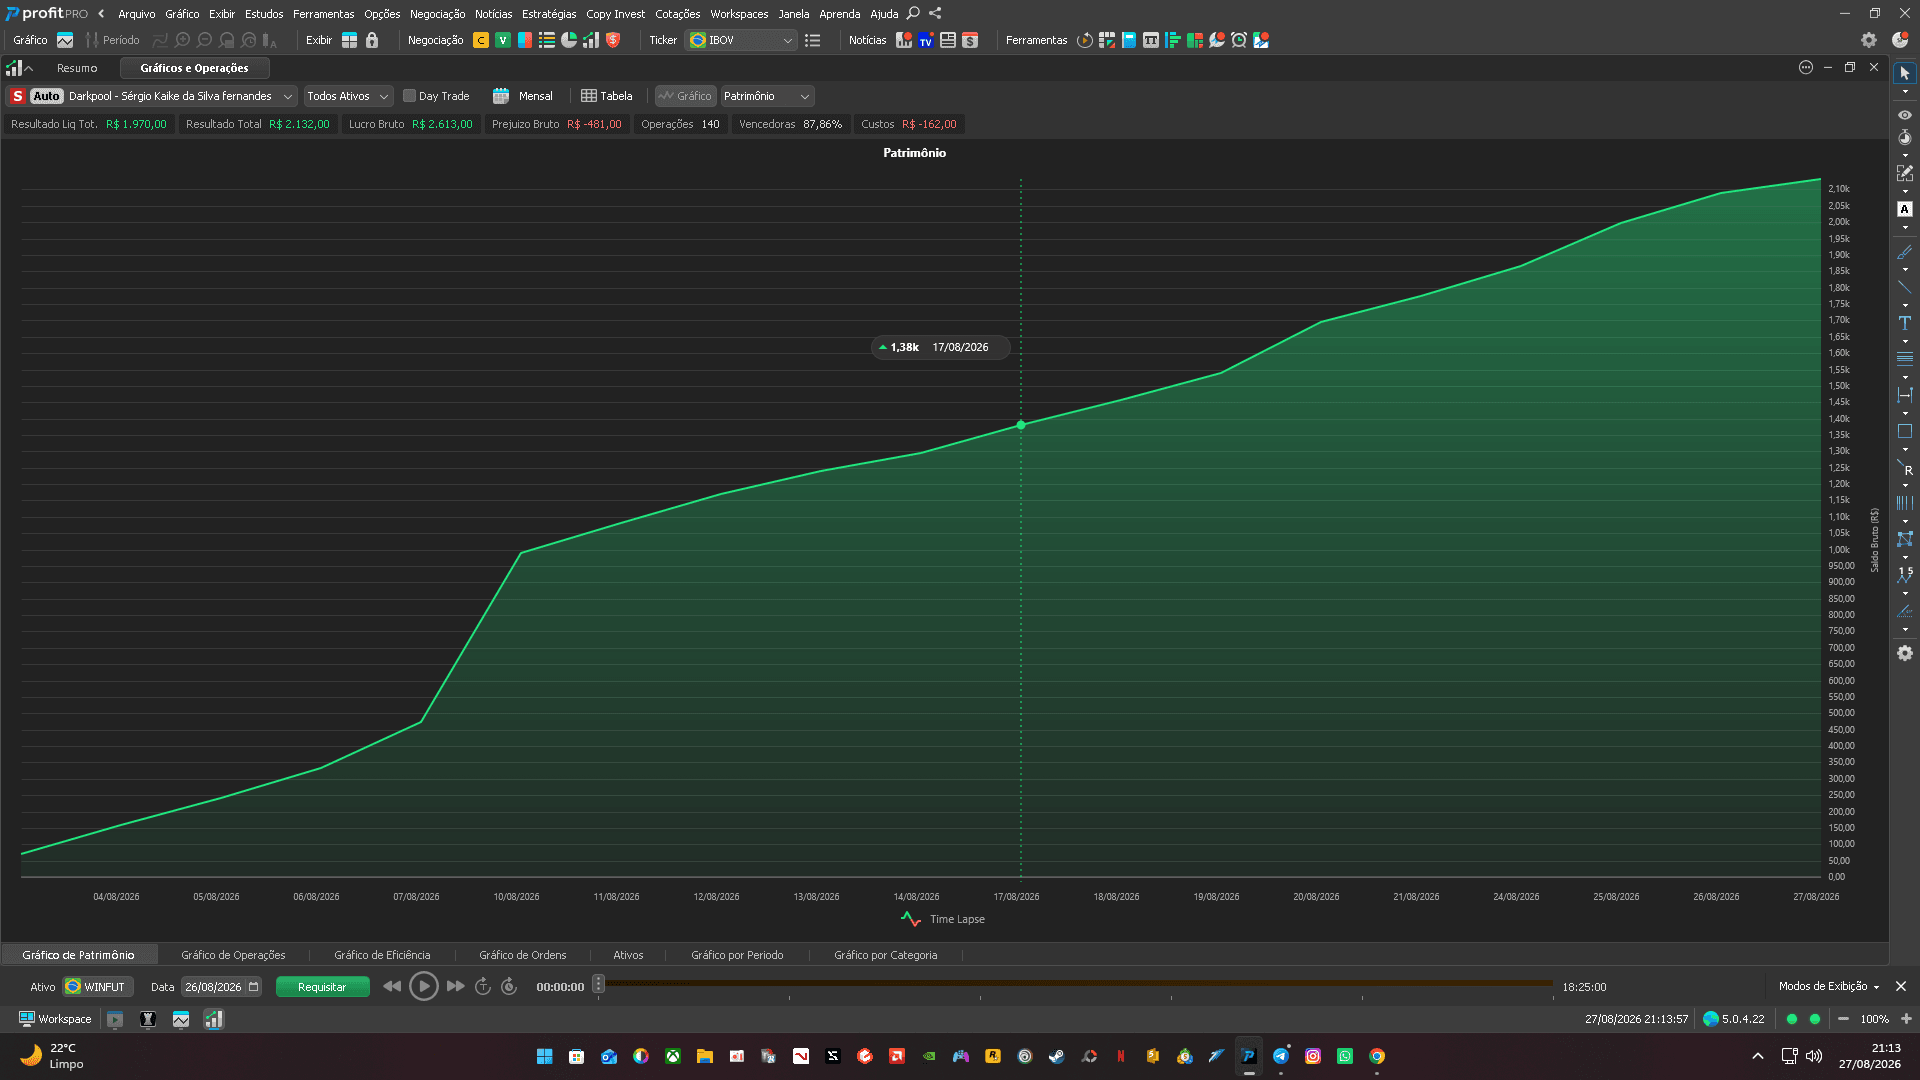Click the replay tool icon in Ferramentas
The height and width of the screenshot is (1080, 1920).
pos(1085,40)
